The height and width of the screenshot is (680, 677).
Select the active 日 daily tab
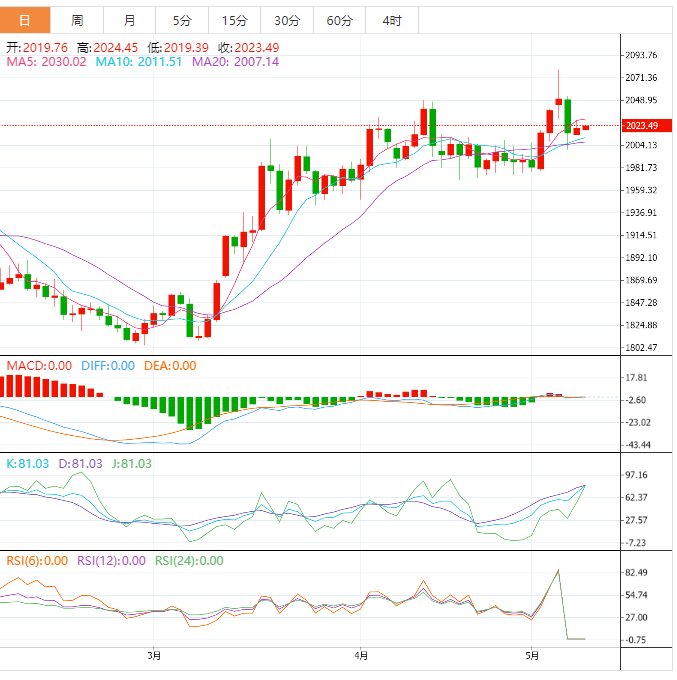tap(25, 20)
